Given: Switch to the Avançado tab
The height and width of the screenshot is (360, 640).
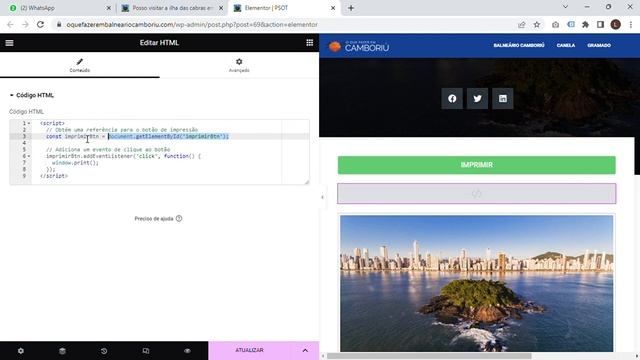Looking at the screenshot, I should 239,65.
